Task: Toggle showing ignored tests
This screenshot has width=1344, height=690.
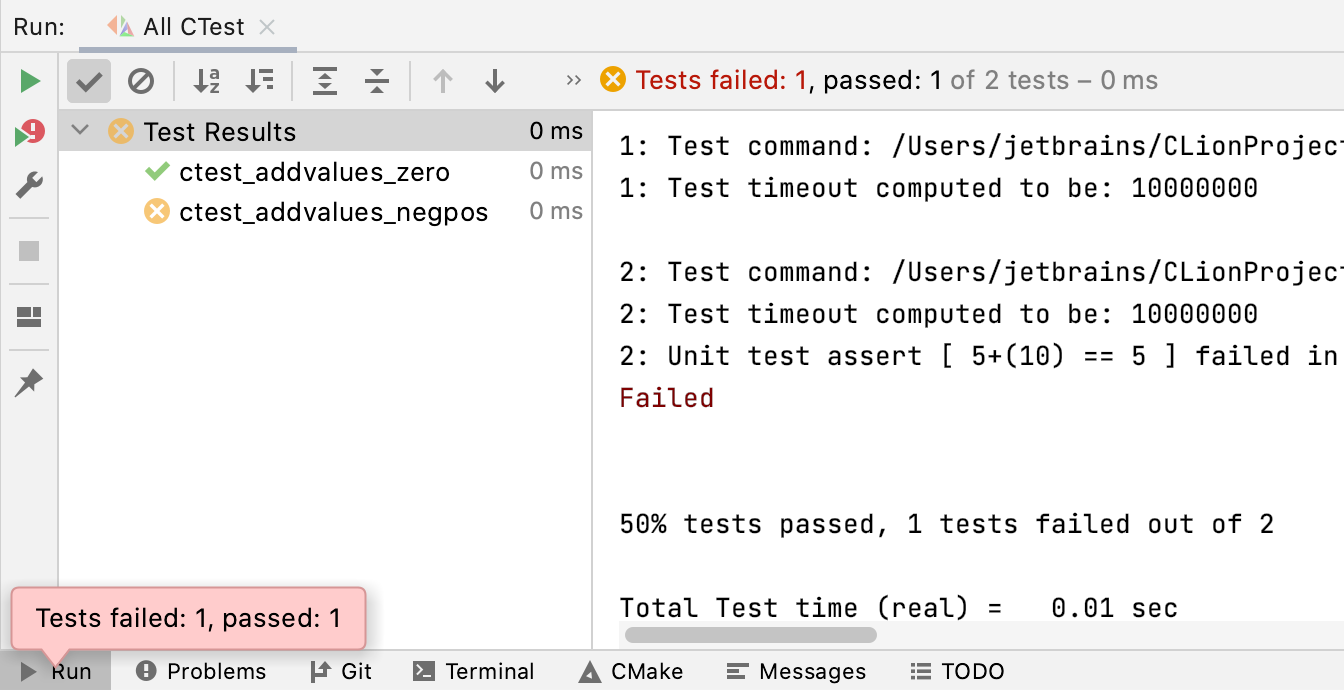Action: (141, 81)
